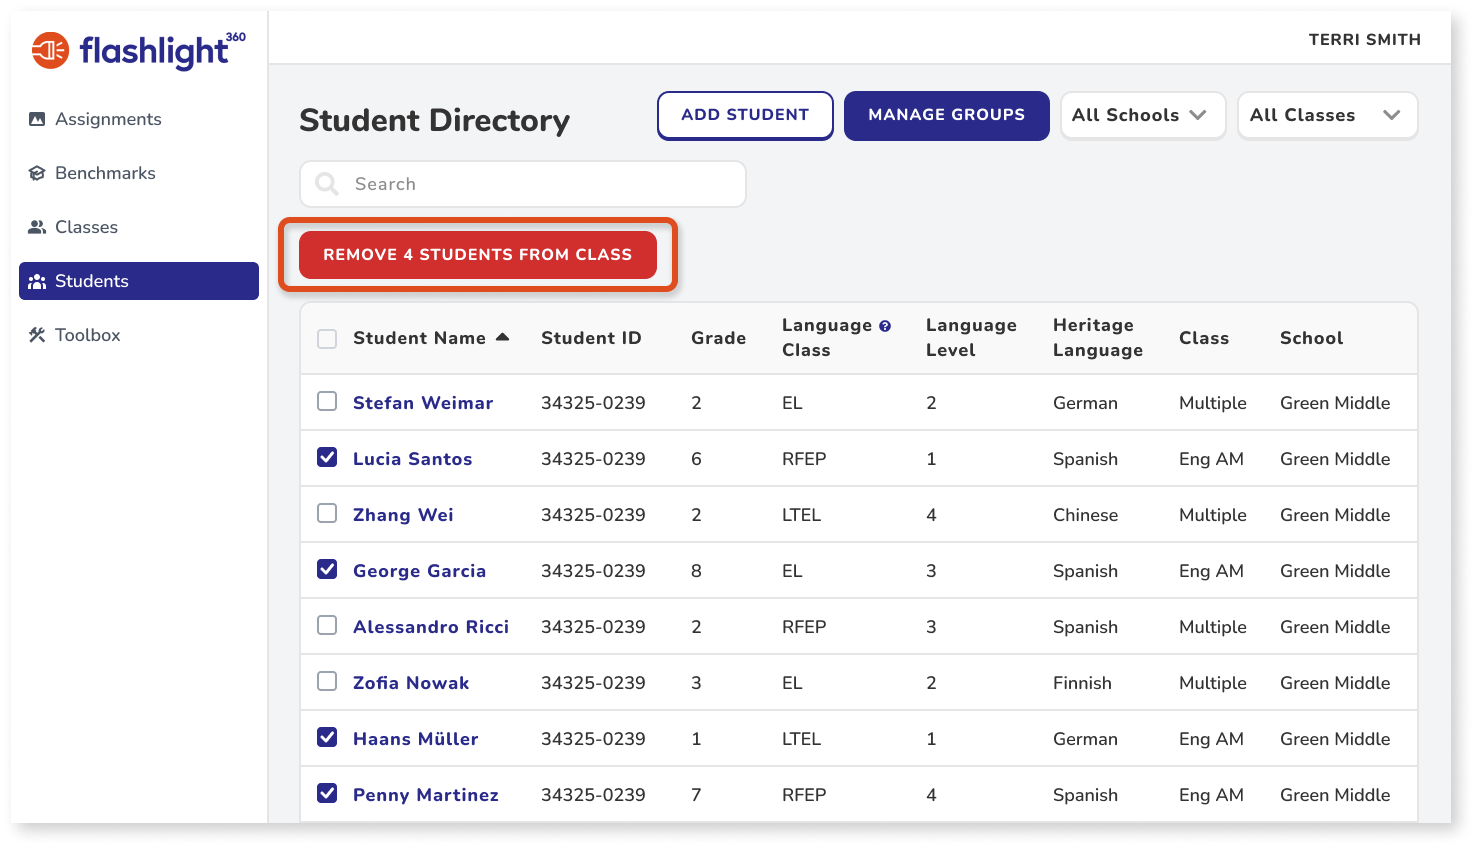Select the Students menu item
This screenshot has height=848, width=1476.
139,281
